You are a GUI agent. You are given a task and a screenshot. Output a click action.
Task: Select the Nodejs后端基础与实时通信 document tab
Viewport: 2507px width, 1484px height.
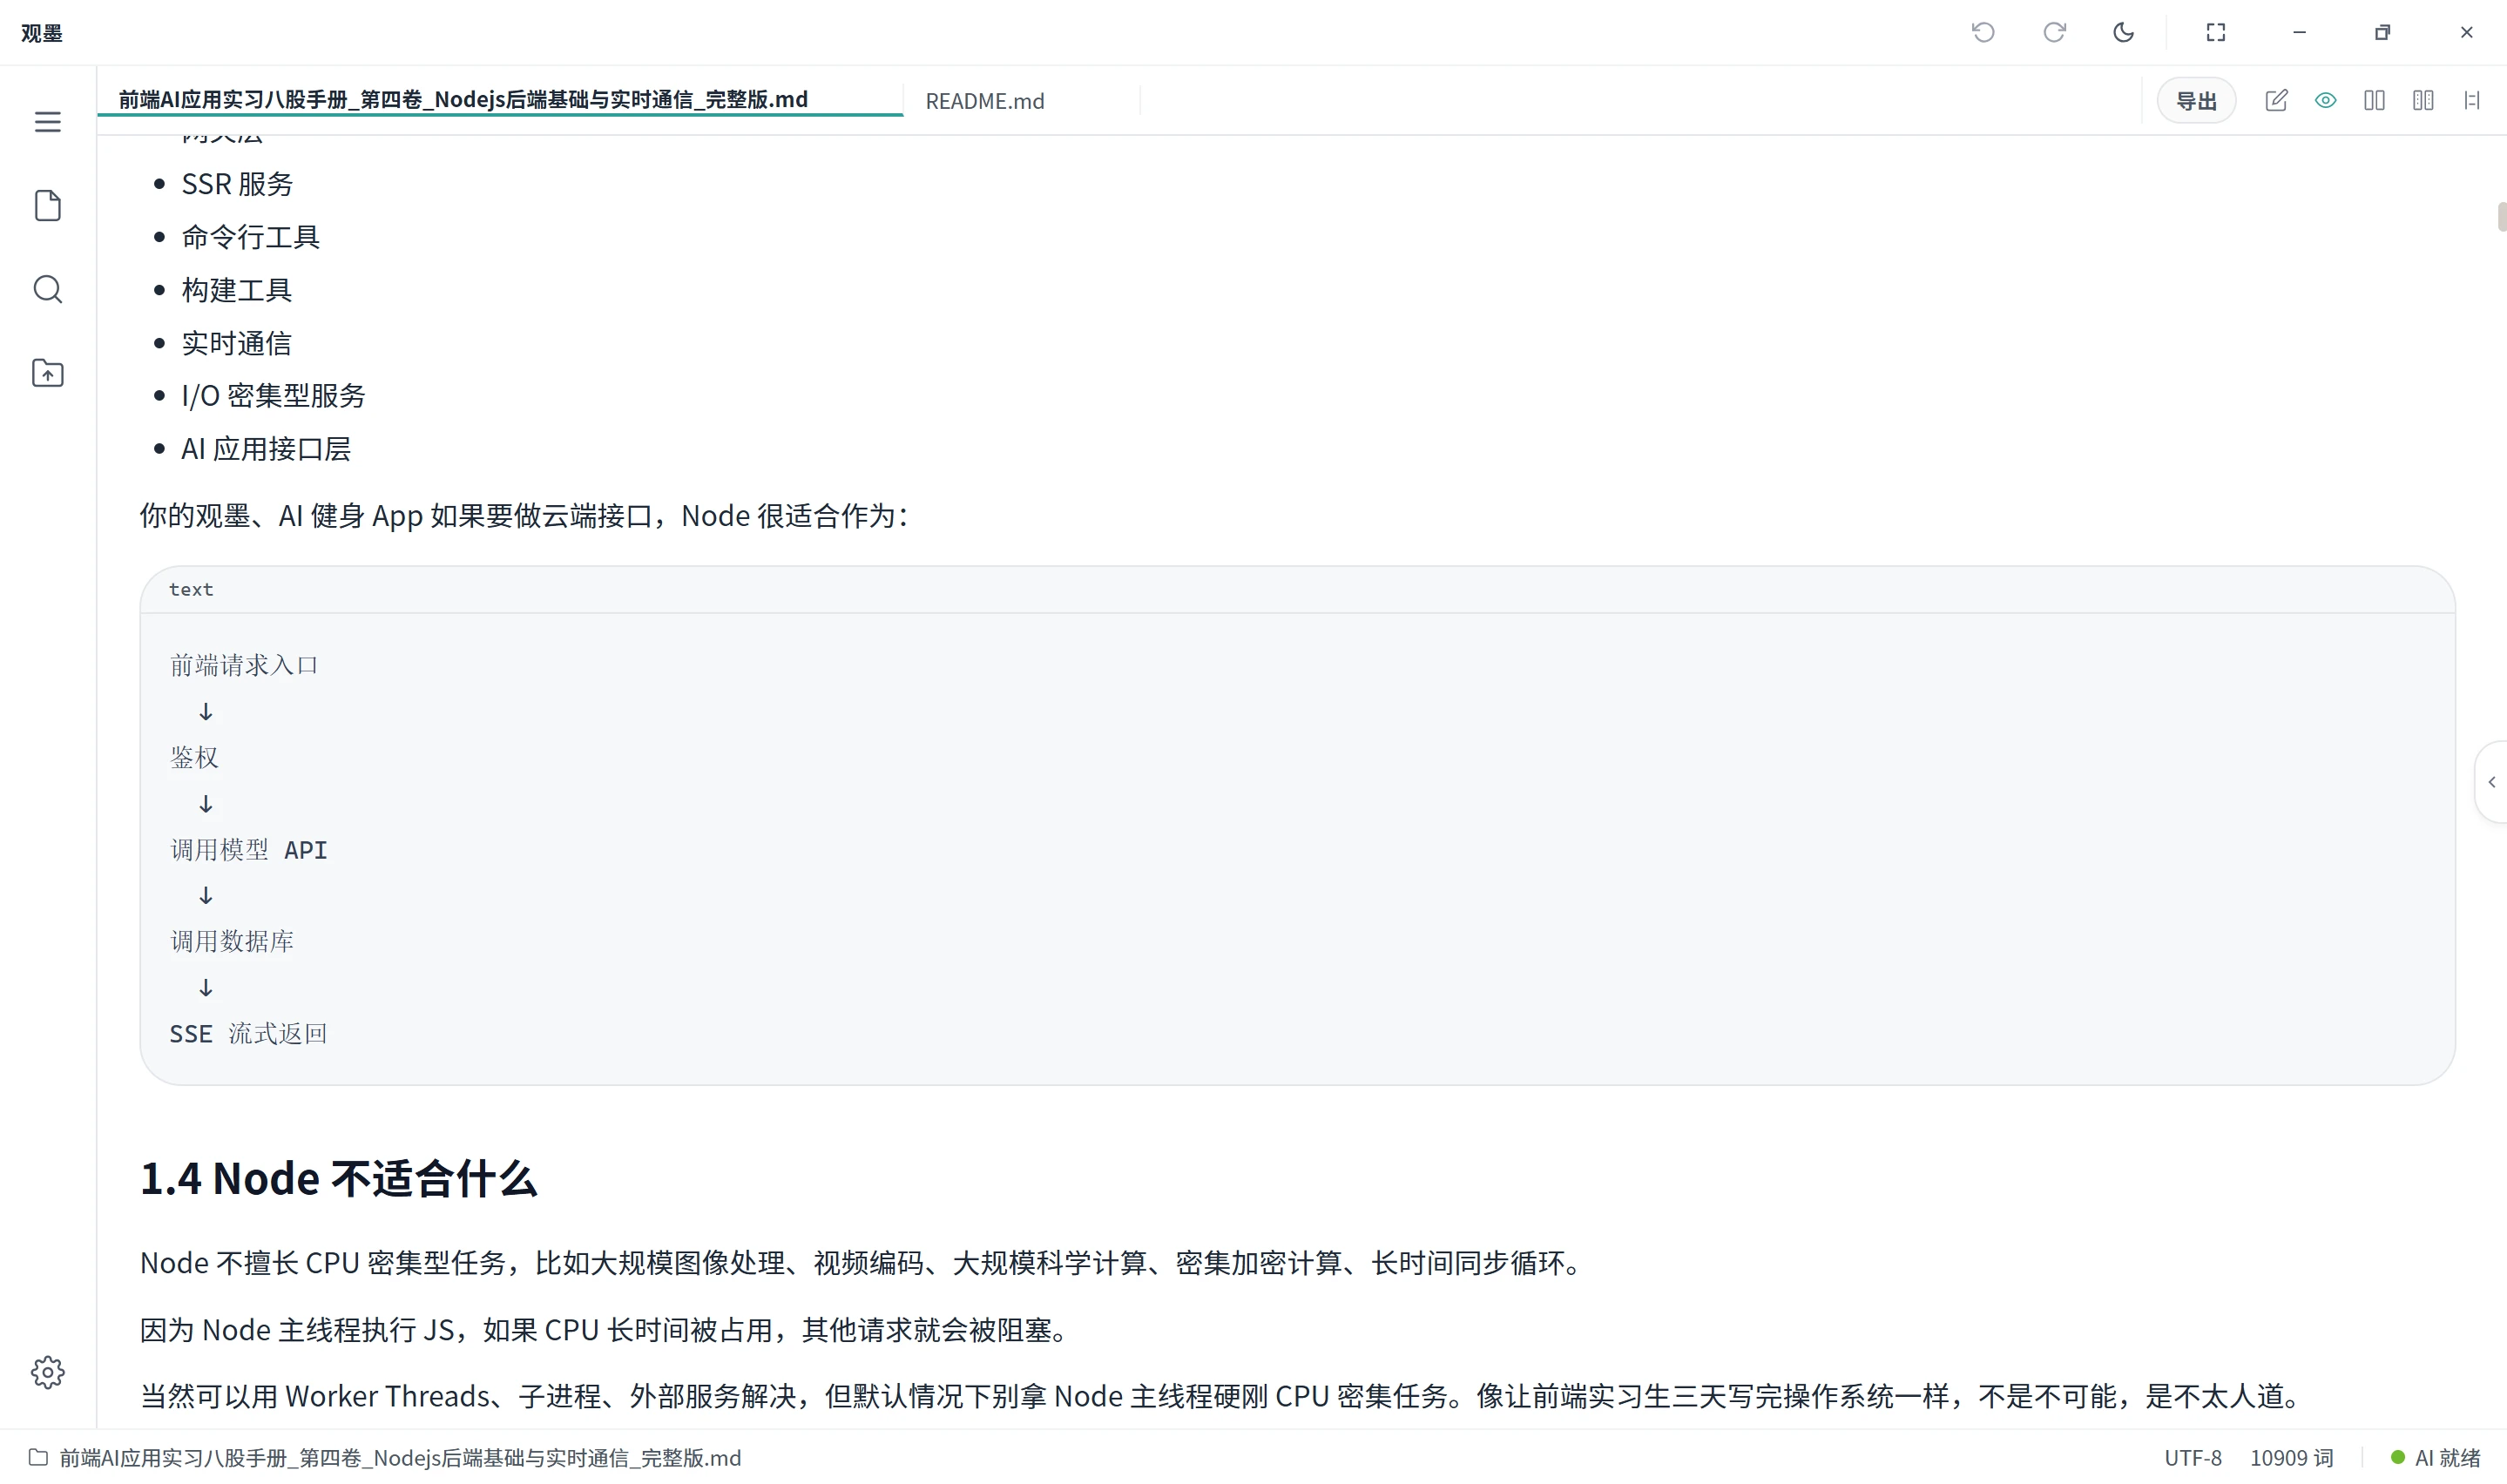coord(500,99)
